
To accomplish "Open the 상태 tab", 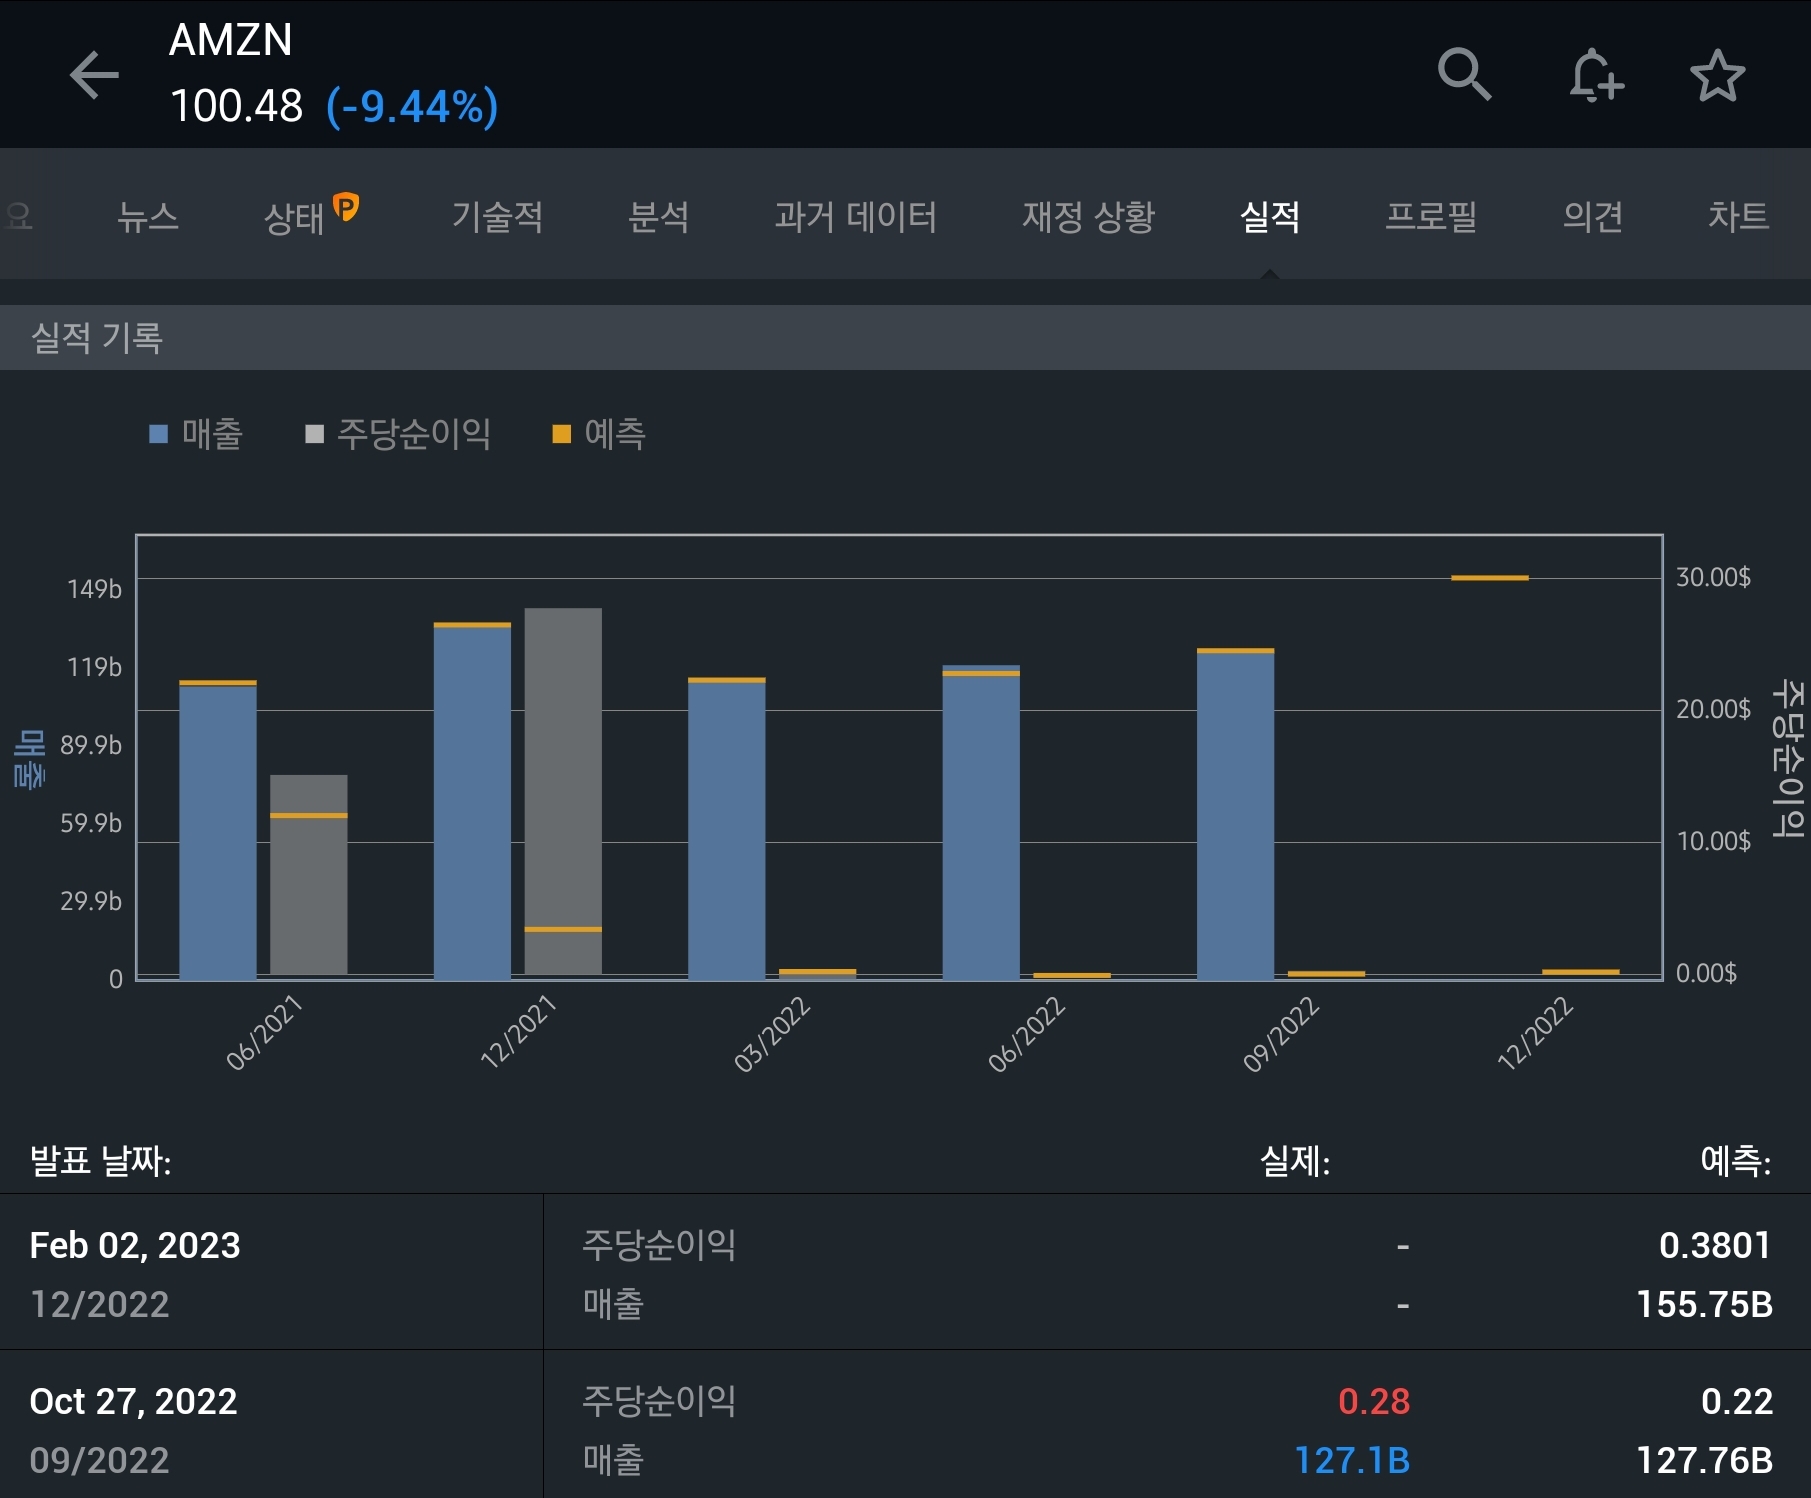I will 294,217.
